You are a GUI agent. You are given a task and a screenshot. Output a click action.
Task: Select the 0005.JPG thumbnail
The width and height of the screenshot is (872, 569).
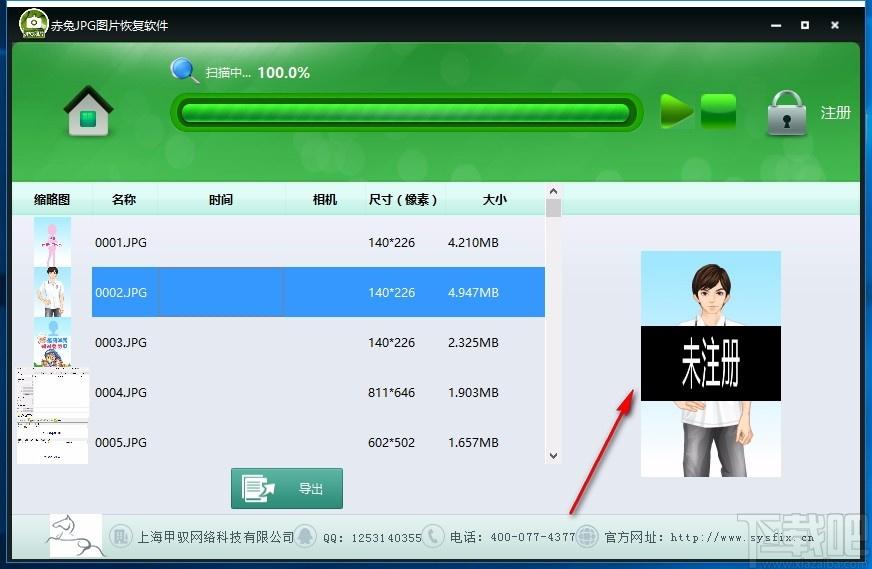(x=52, y=442)
